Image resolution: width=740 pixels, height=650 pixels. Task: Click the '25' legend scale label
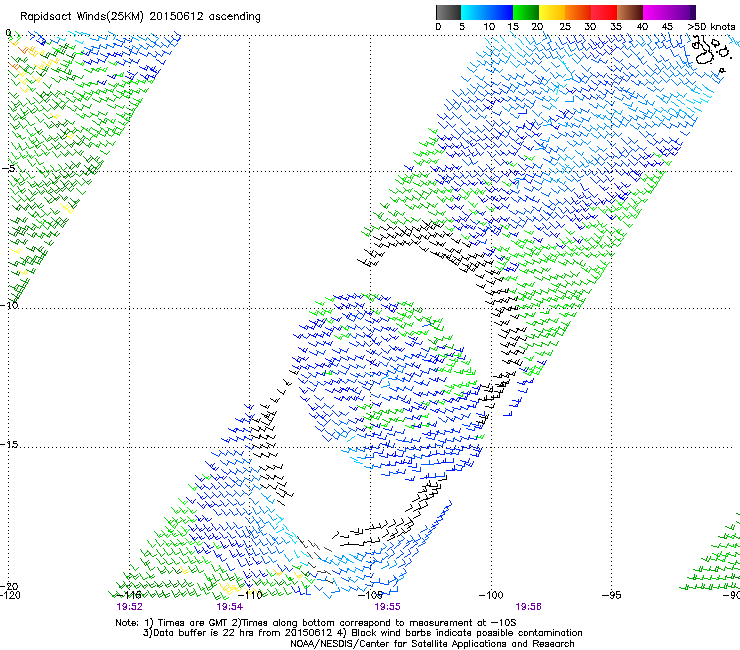(x=565, y=27)
